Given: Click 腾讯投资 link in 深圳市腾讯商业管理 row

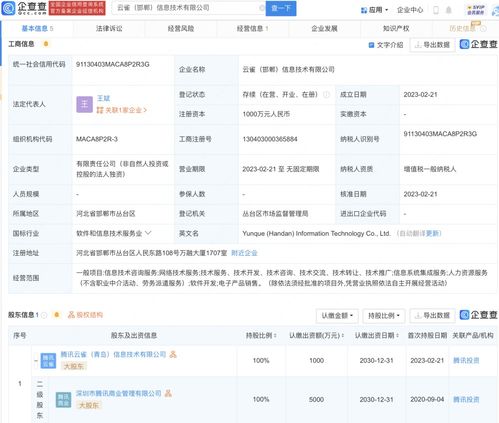Looking at the screenshot, I should [466, 399].
